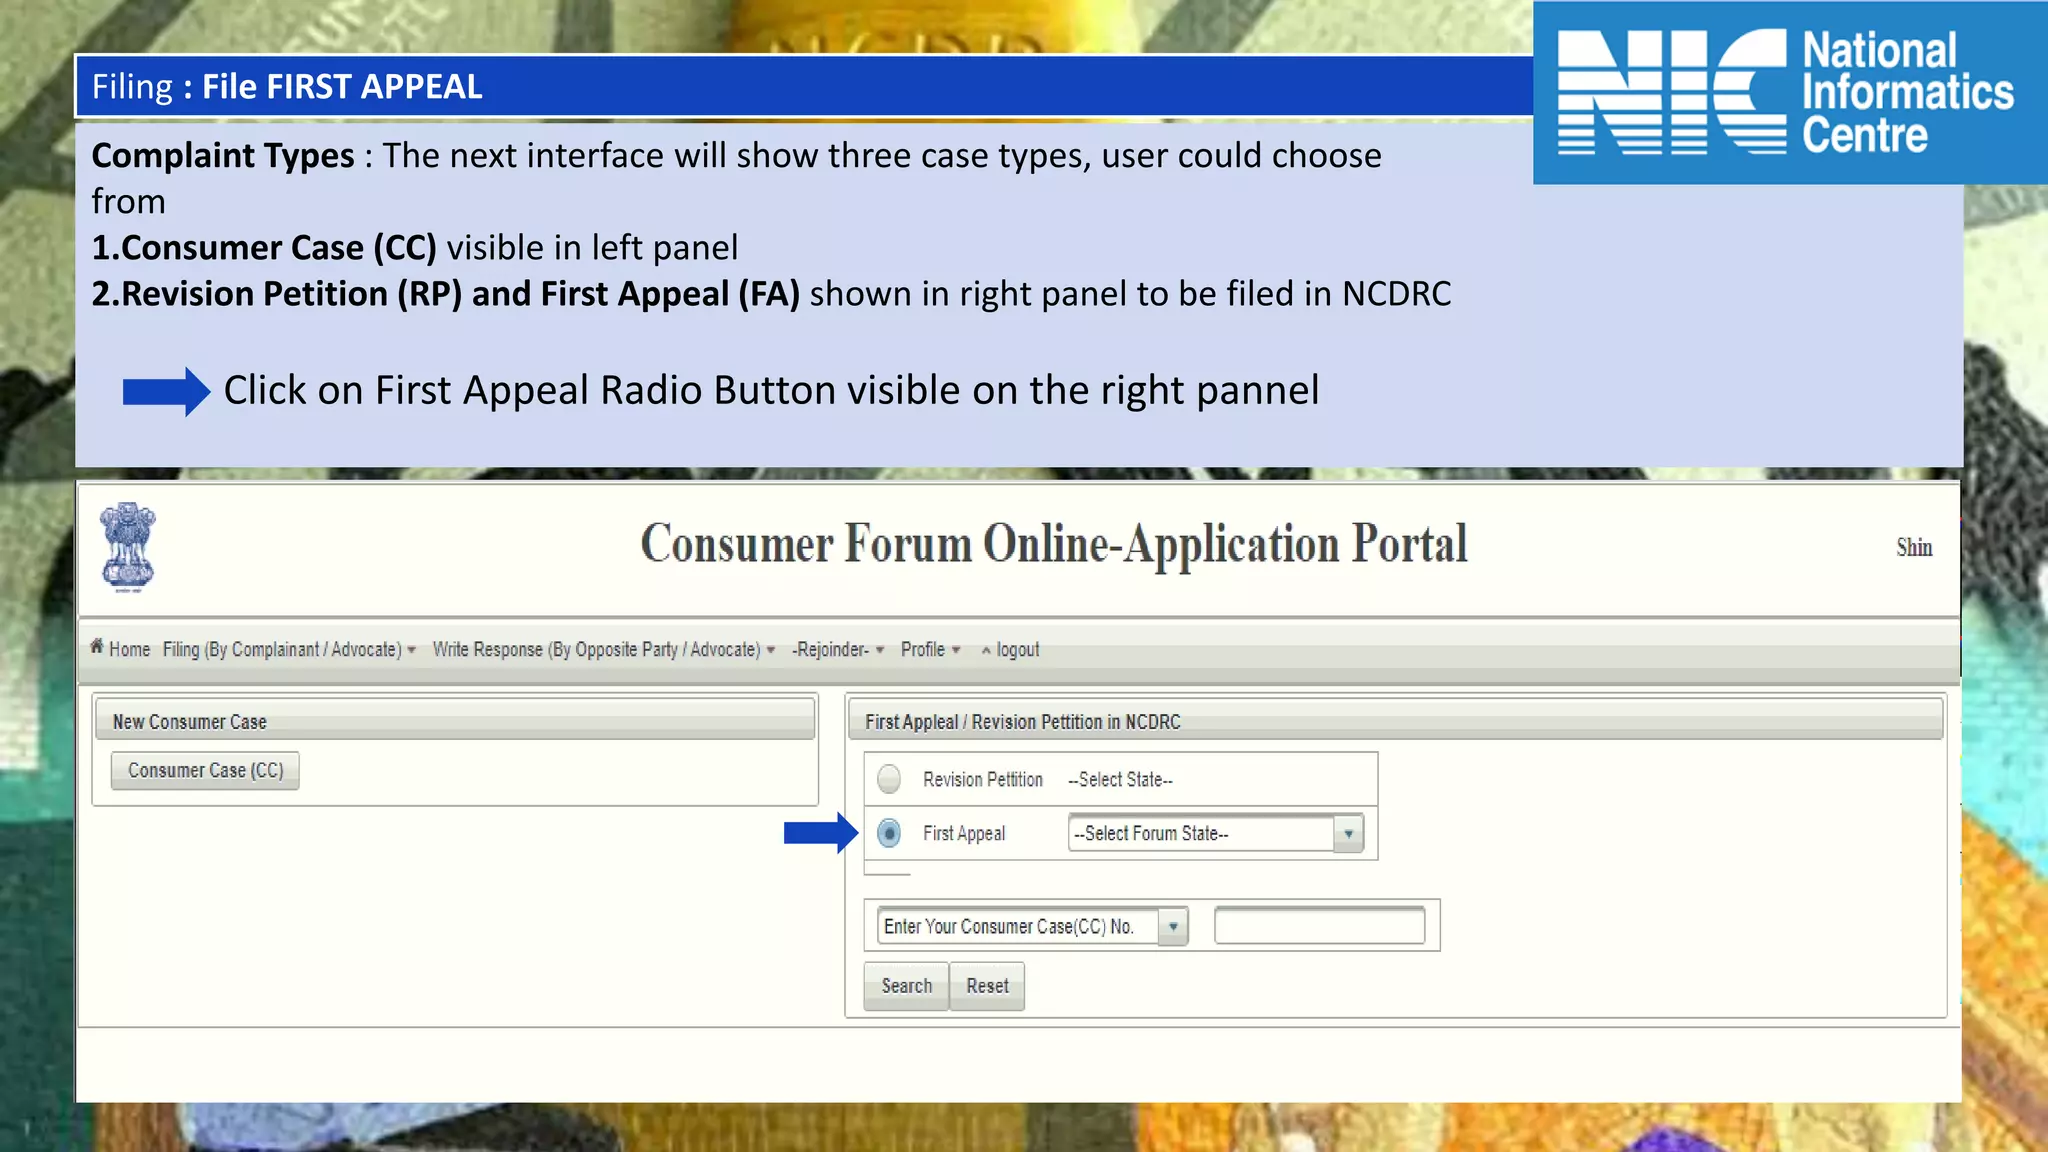This screenshot has width=2048, height=1152.
Task: Click the Home icon in the navigation bar
Action: click(x=97, y=647)
